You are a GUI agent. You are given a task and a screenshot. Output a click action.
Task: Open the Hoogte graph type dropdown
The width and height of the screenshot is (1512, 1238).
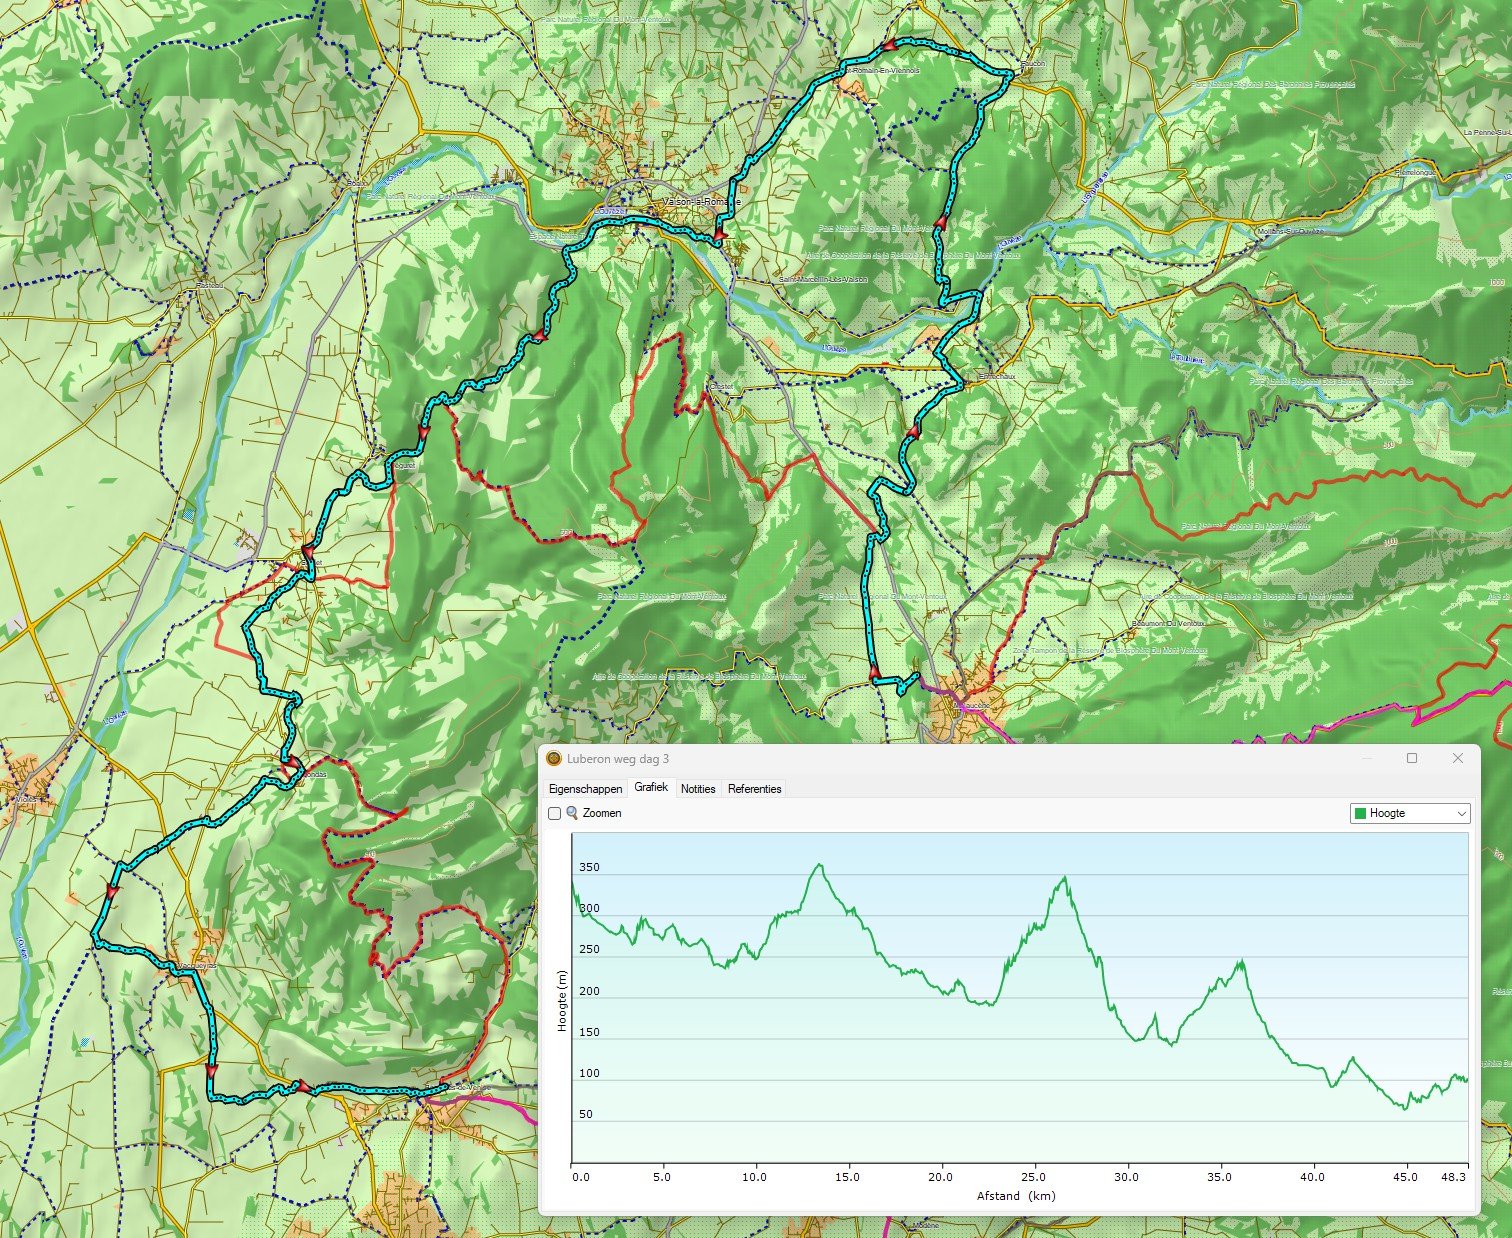pyautogui.click(x=1410, y=814)
